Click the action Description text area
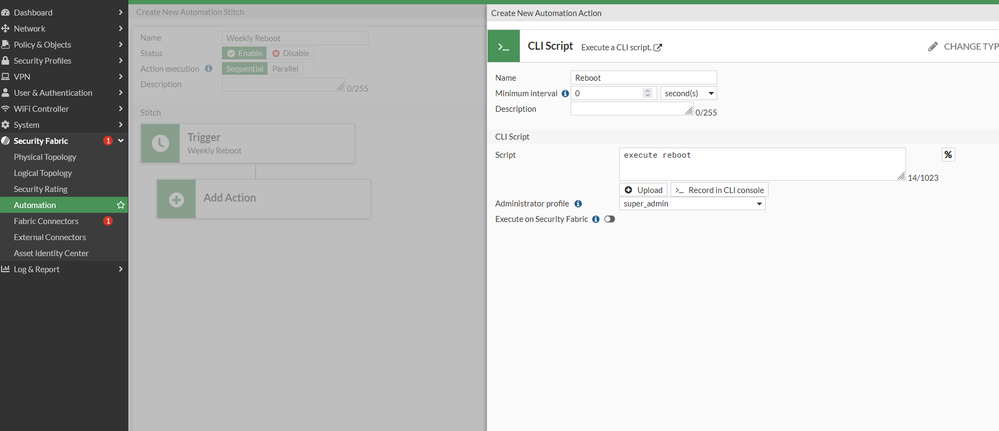The width and height of the screenshot is (999, 431). (632, 109)
